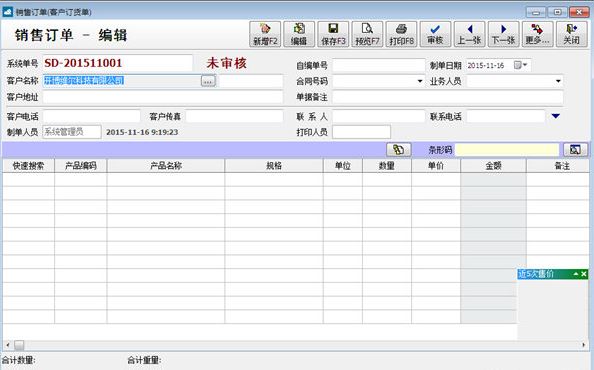
Task: Collapse the 近5次售价 panel
Action: click(x=576, y=274)
